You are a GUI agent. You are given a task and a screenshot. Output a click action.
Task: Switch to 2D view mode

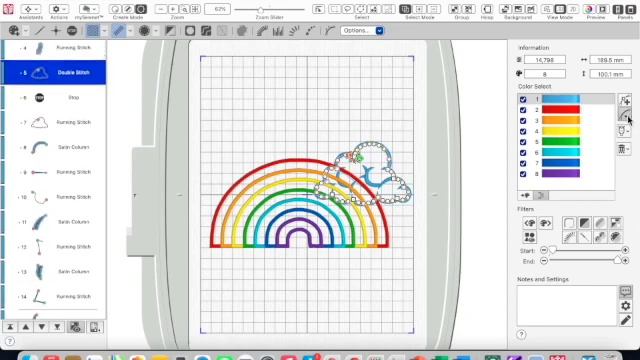point(572,9)
